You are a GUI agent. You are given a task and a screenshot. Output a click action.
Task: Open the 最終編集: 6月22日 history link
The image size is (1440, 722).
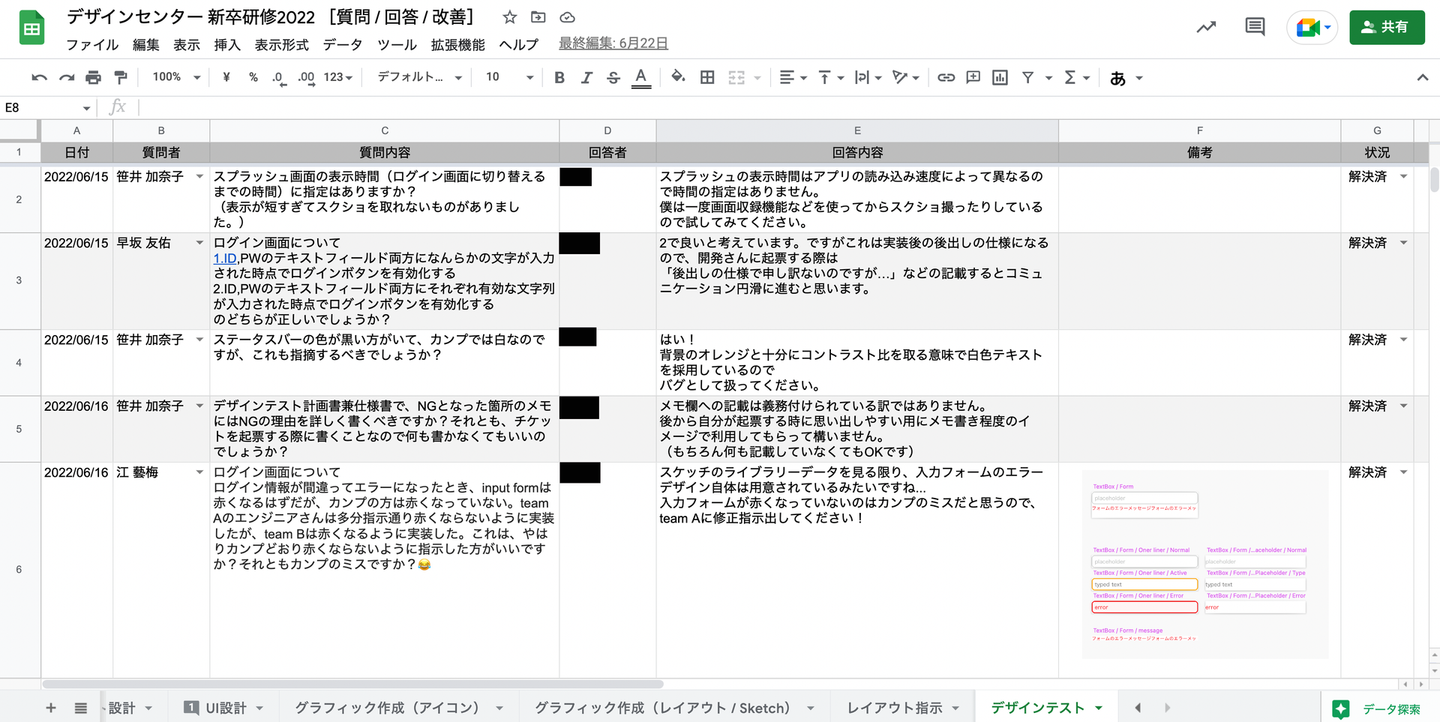pos(614,44)
